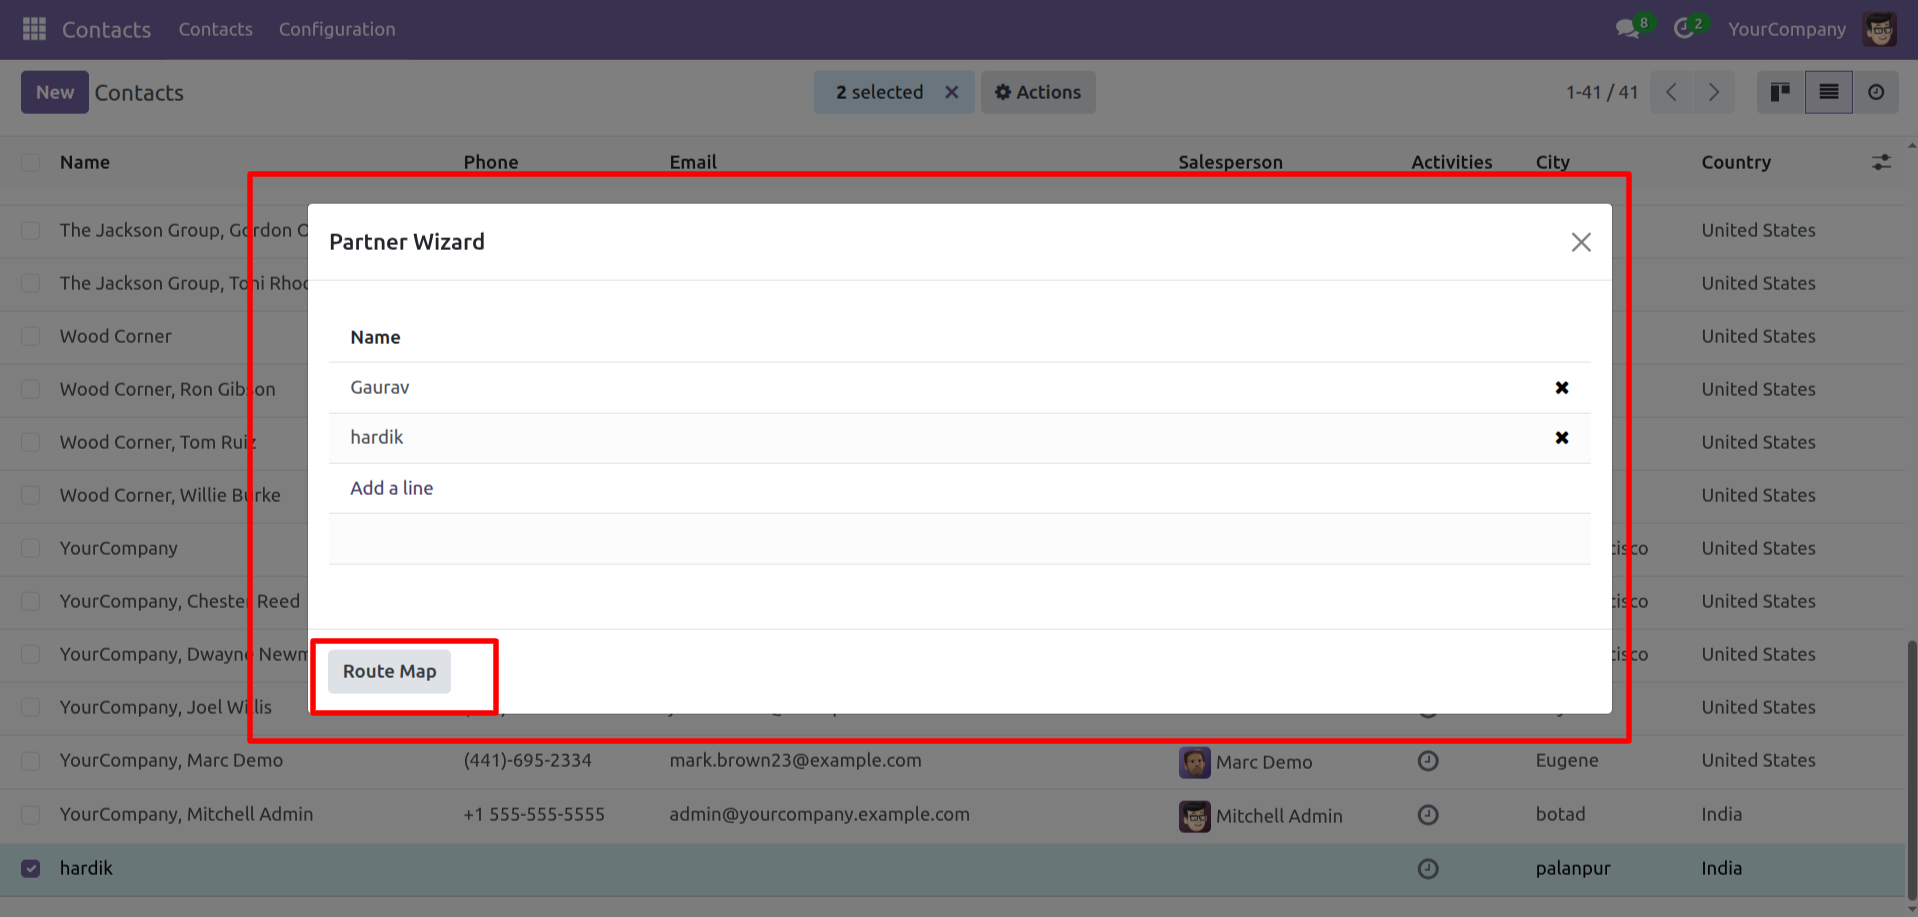The height and width of the screenshot is (917, 1918).
Task: Switch to List view
Action: [x=1829, y=92]
